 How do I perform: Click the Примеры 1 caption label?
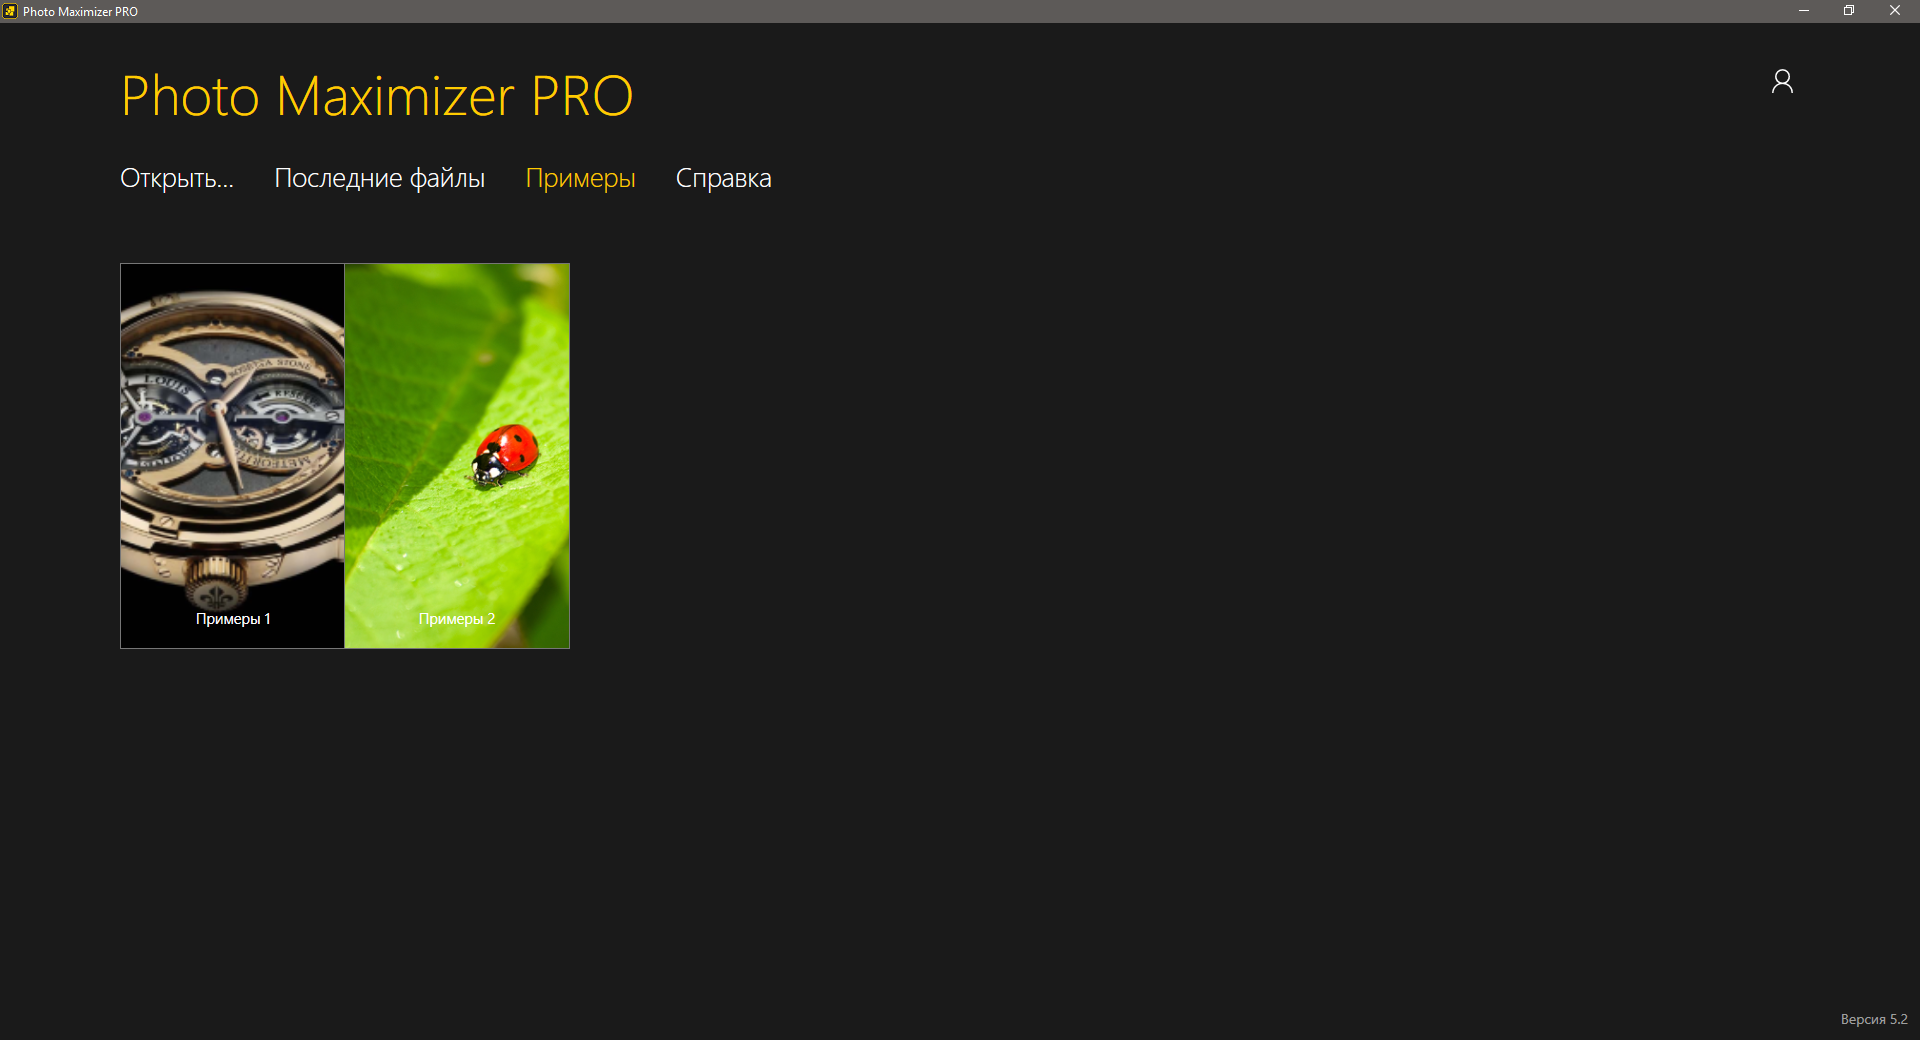(233, 619)
